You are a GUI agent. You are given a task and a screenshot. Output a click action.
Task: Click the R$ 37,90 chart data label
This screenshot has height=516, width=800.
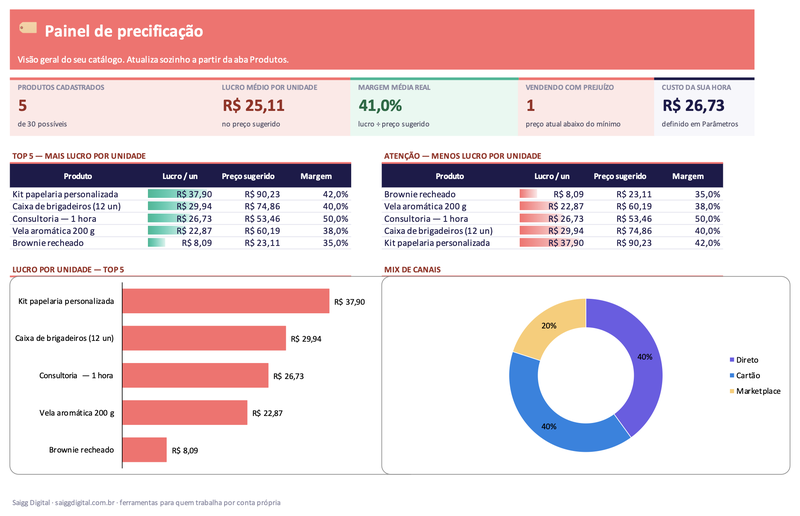pos(349,302)
